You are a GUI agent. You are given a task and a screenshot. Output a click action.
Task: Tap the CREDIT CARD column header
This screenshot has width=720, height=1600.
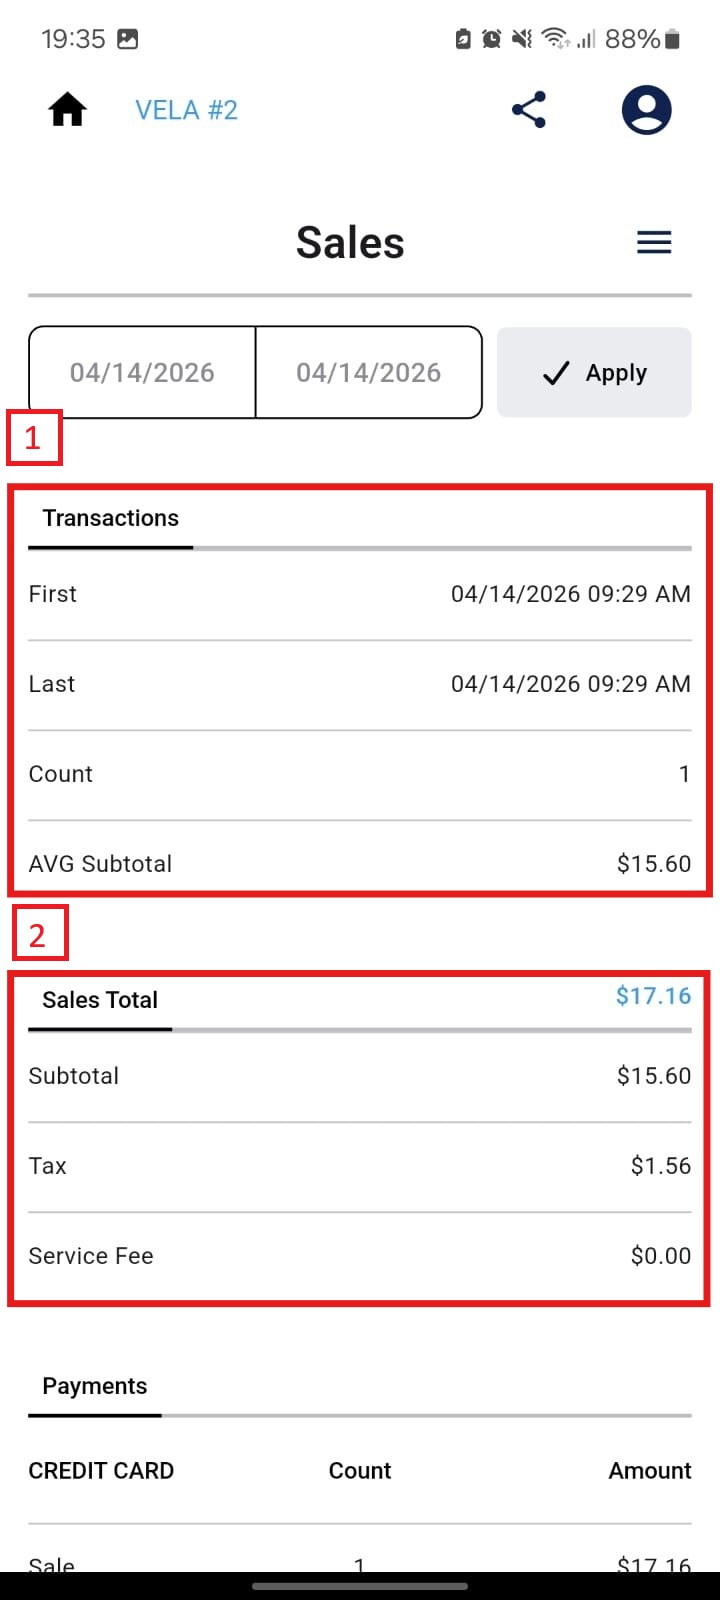(x=101, y=1471)
